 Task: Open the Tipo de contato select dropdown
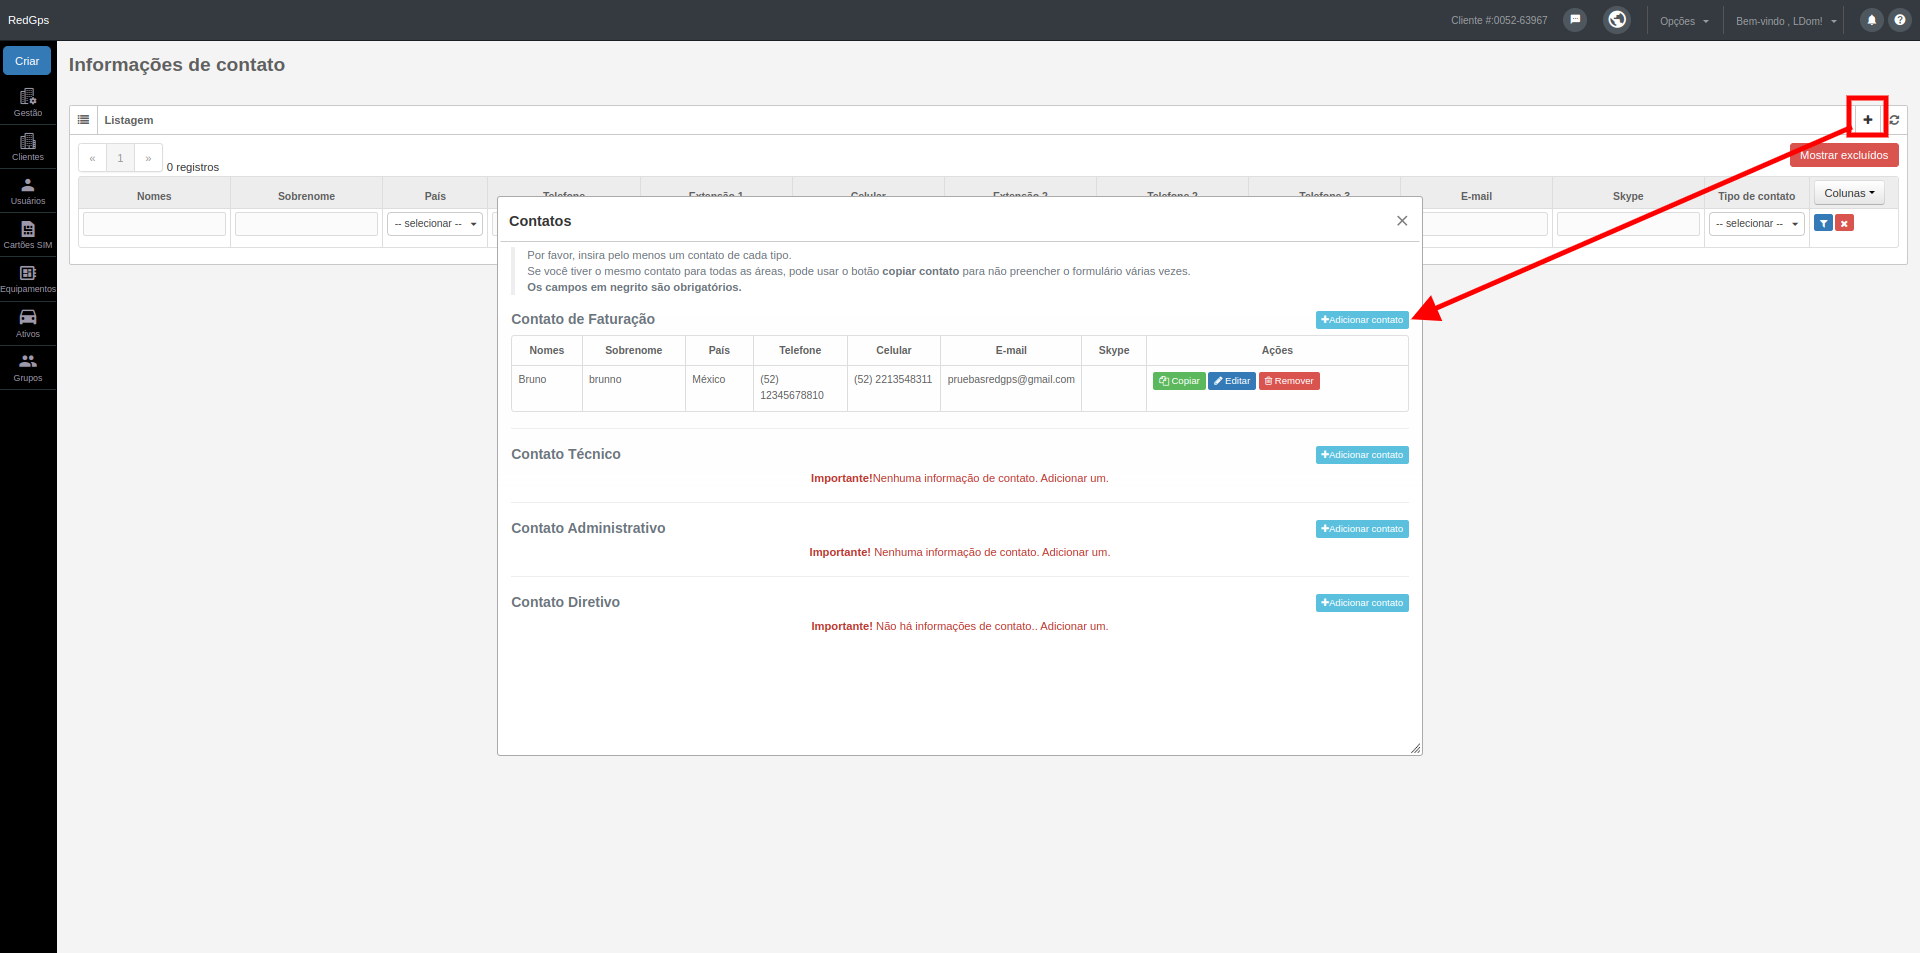click(x=1756, y=224)
